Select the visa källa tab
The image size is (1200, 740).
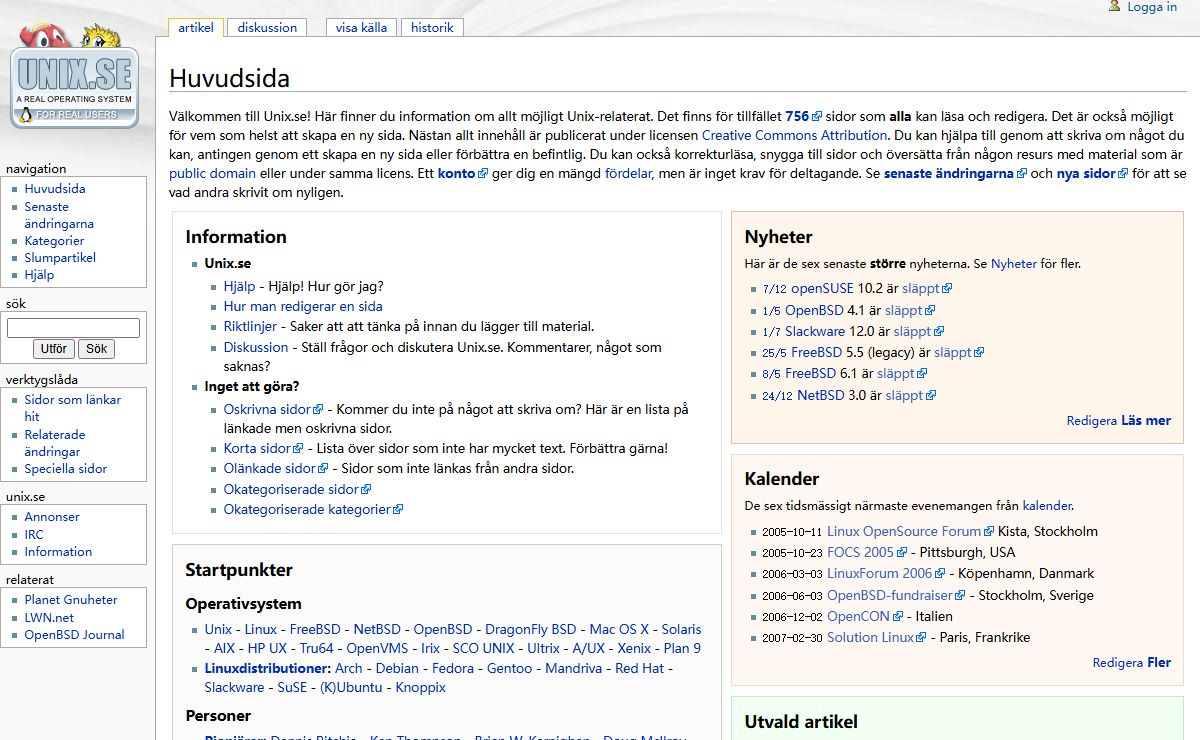(361, 28)
